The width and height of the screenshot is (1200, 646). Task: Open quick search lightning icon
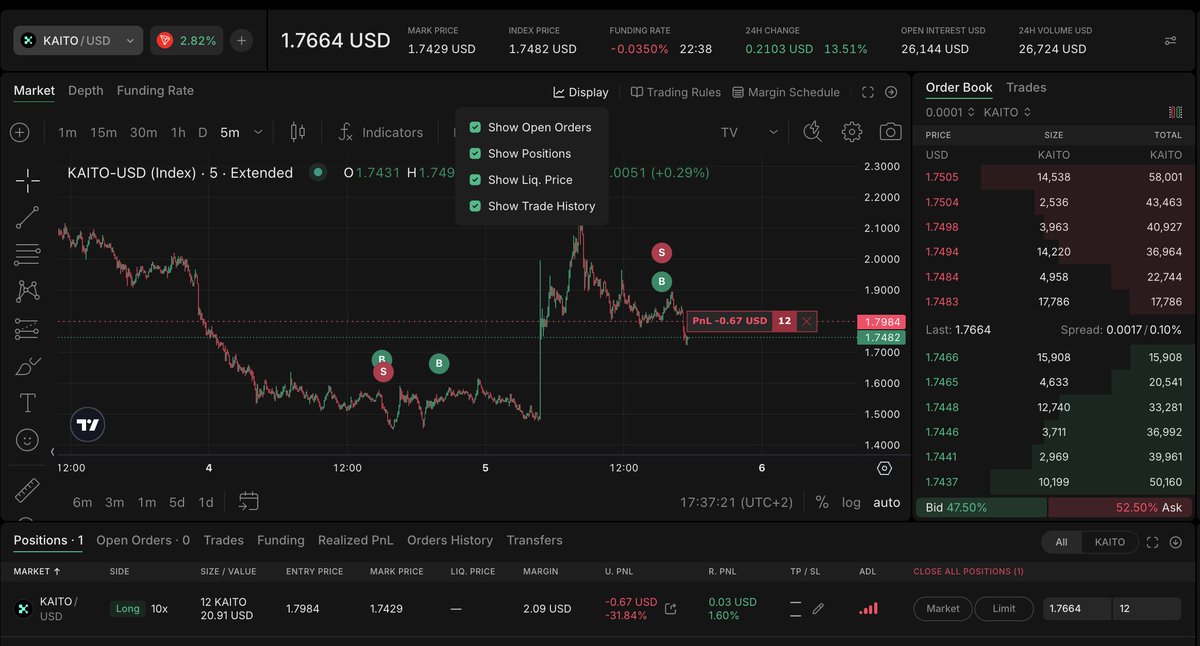click(812, 132)
